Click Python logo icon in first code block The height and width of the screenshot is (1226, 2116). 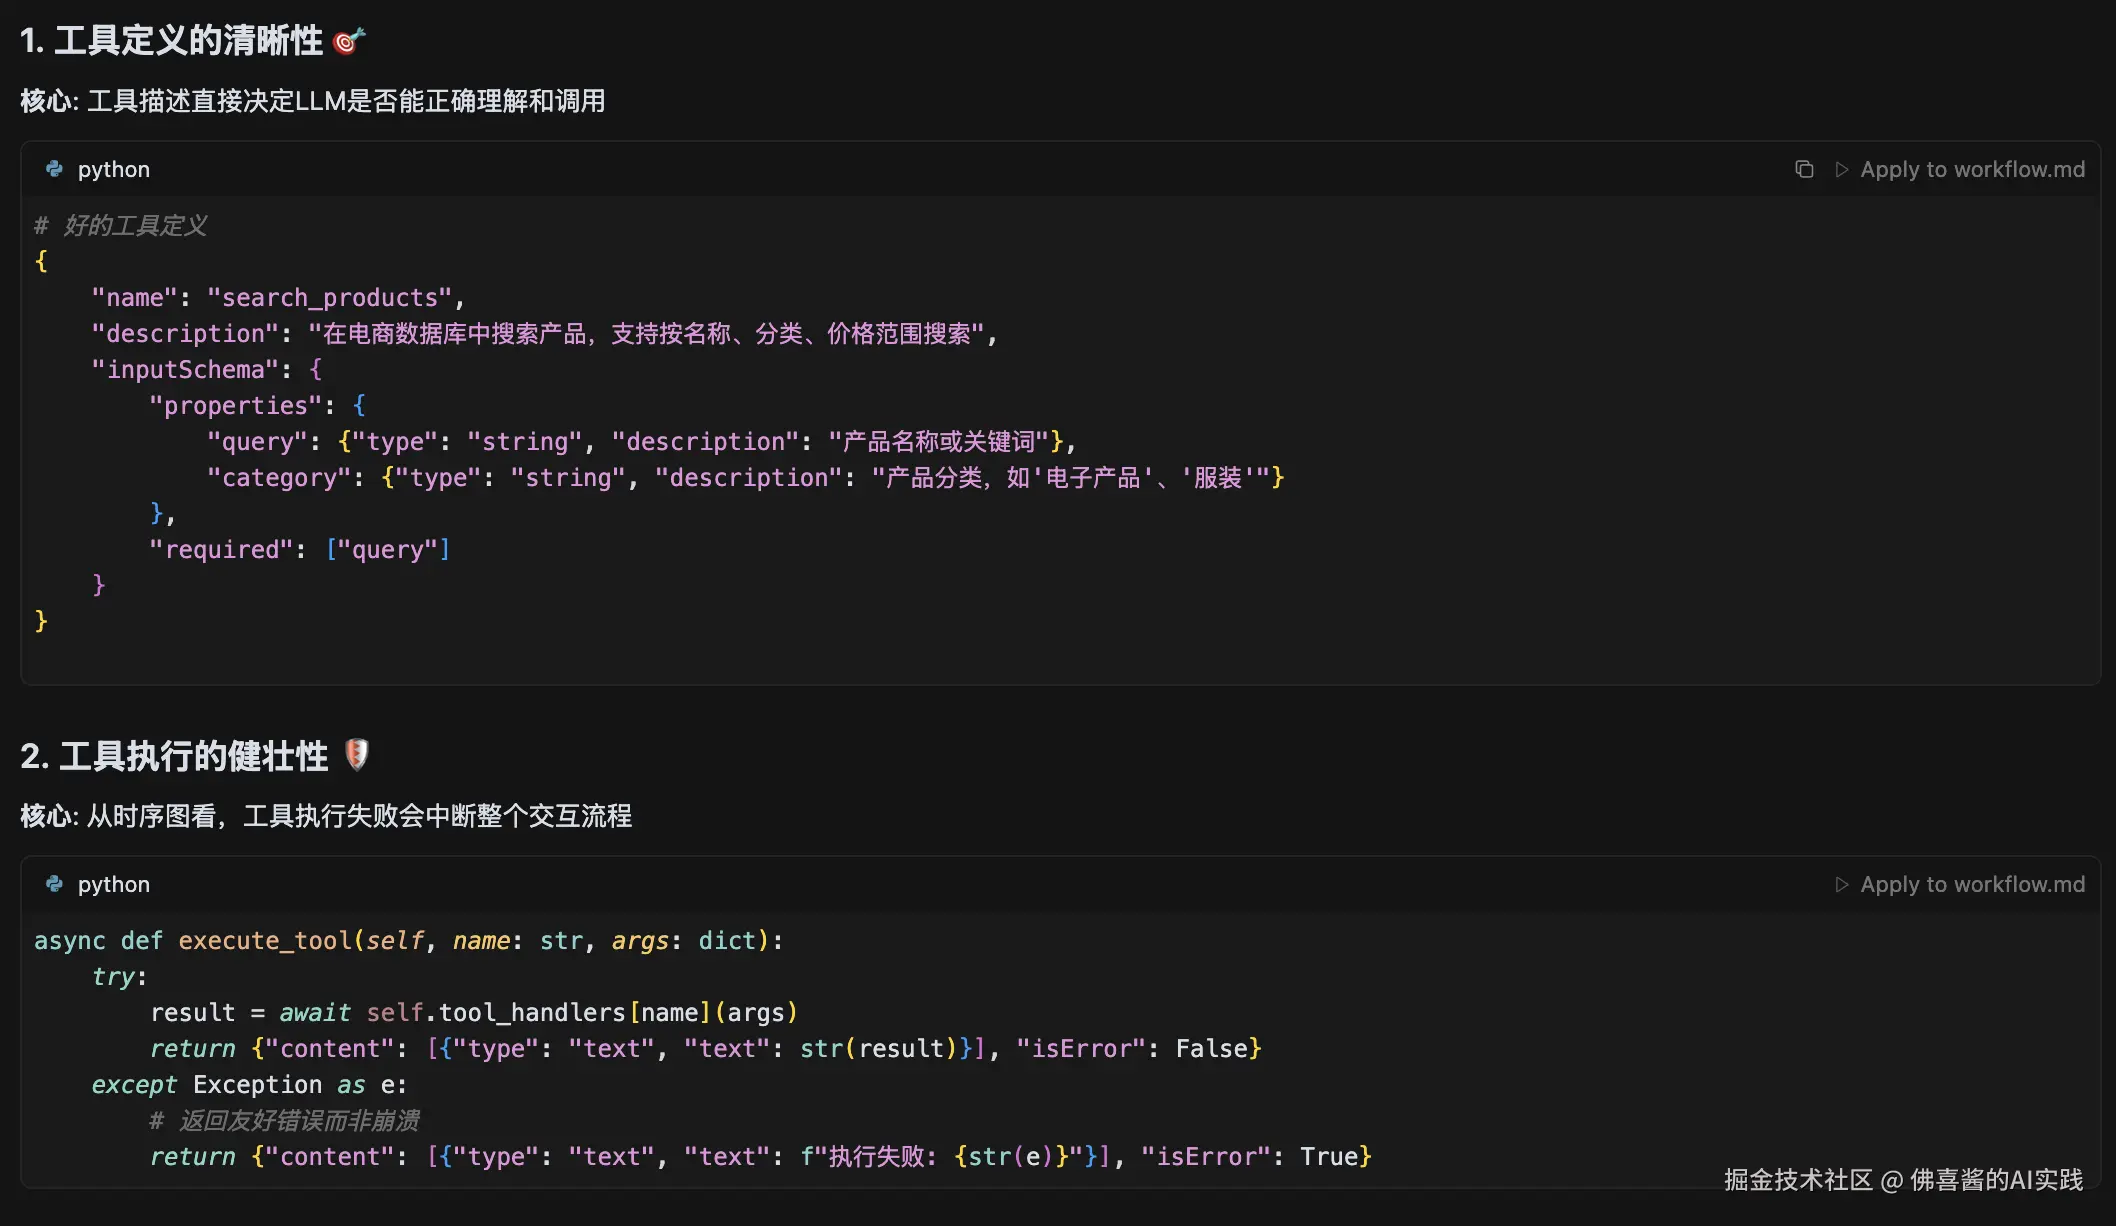coord(55,169)
